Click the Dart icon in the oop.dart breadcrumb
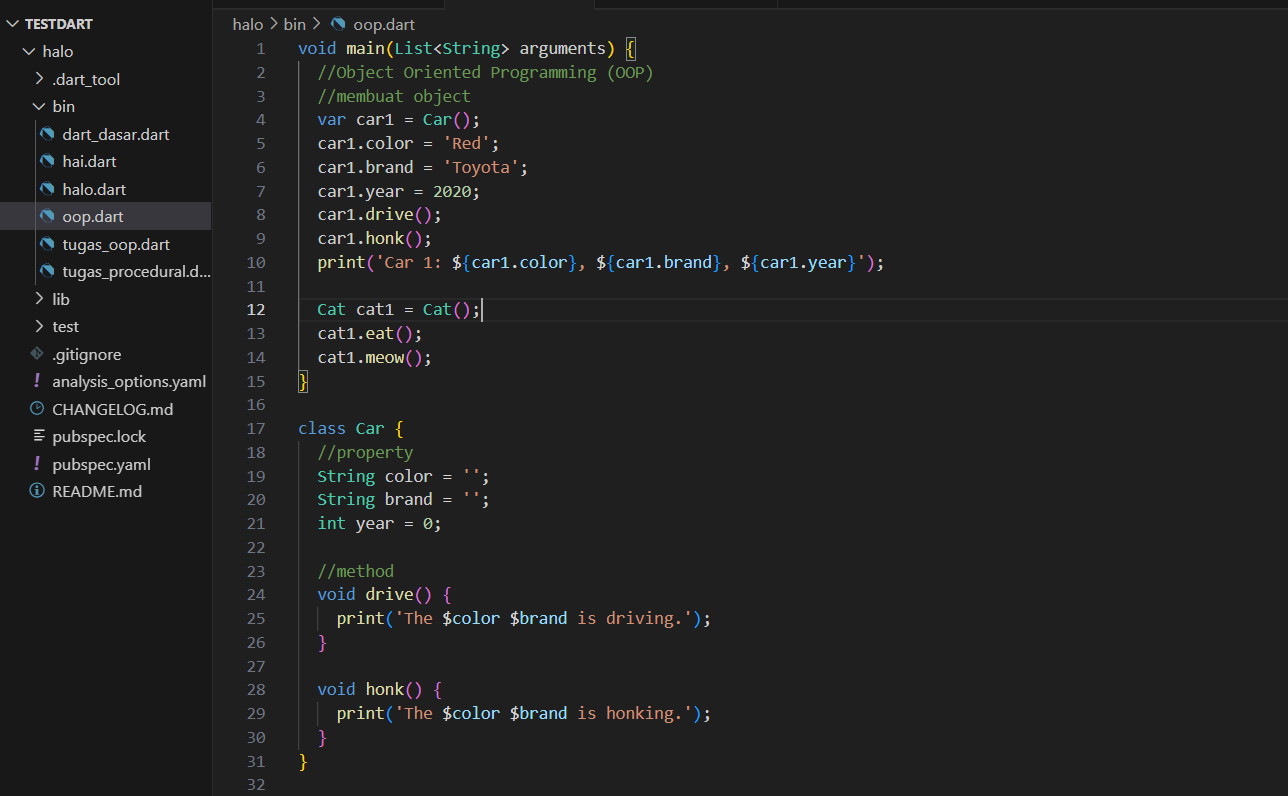The height and width of the screenshot is (796, 1288). (x=338, y=24)
